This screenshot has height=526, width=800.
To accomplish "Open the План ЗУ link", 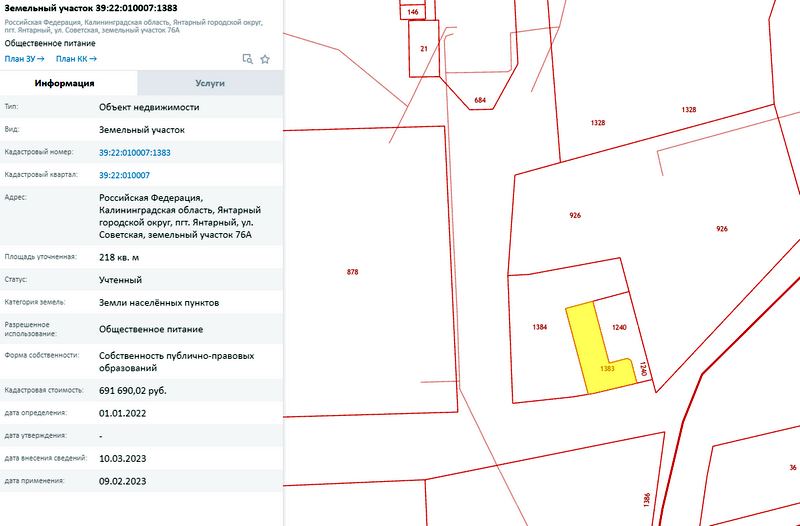I will point(25,59).
